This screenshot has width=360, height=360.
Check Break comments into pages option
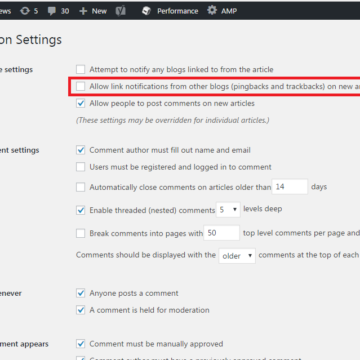pyautogui.click(x=80, y=233)
